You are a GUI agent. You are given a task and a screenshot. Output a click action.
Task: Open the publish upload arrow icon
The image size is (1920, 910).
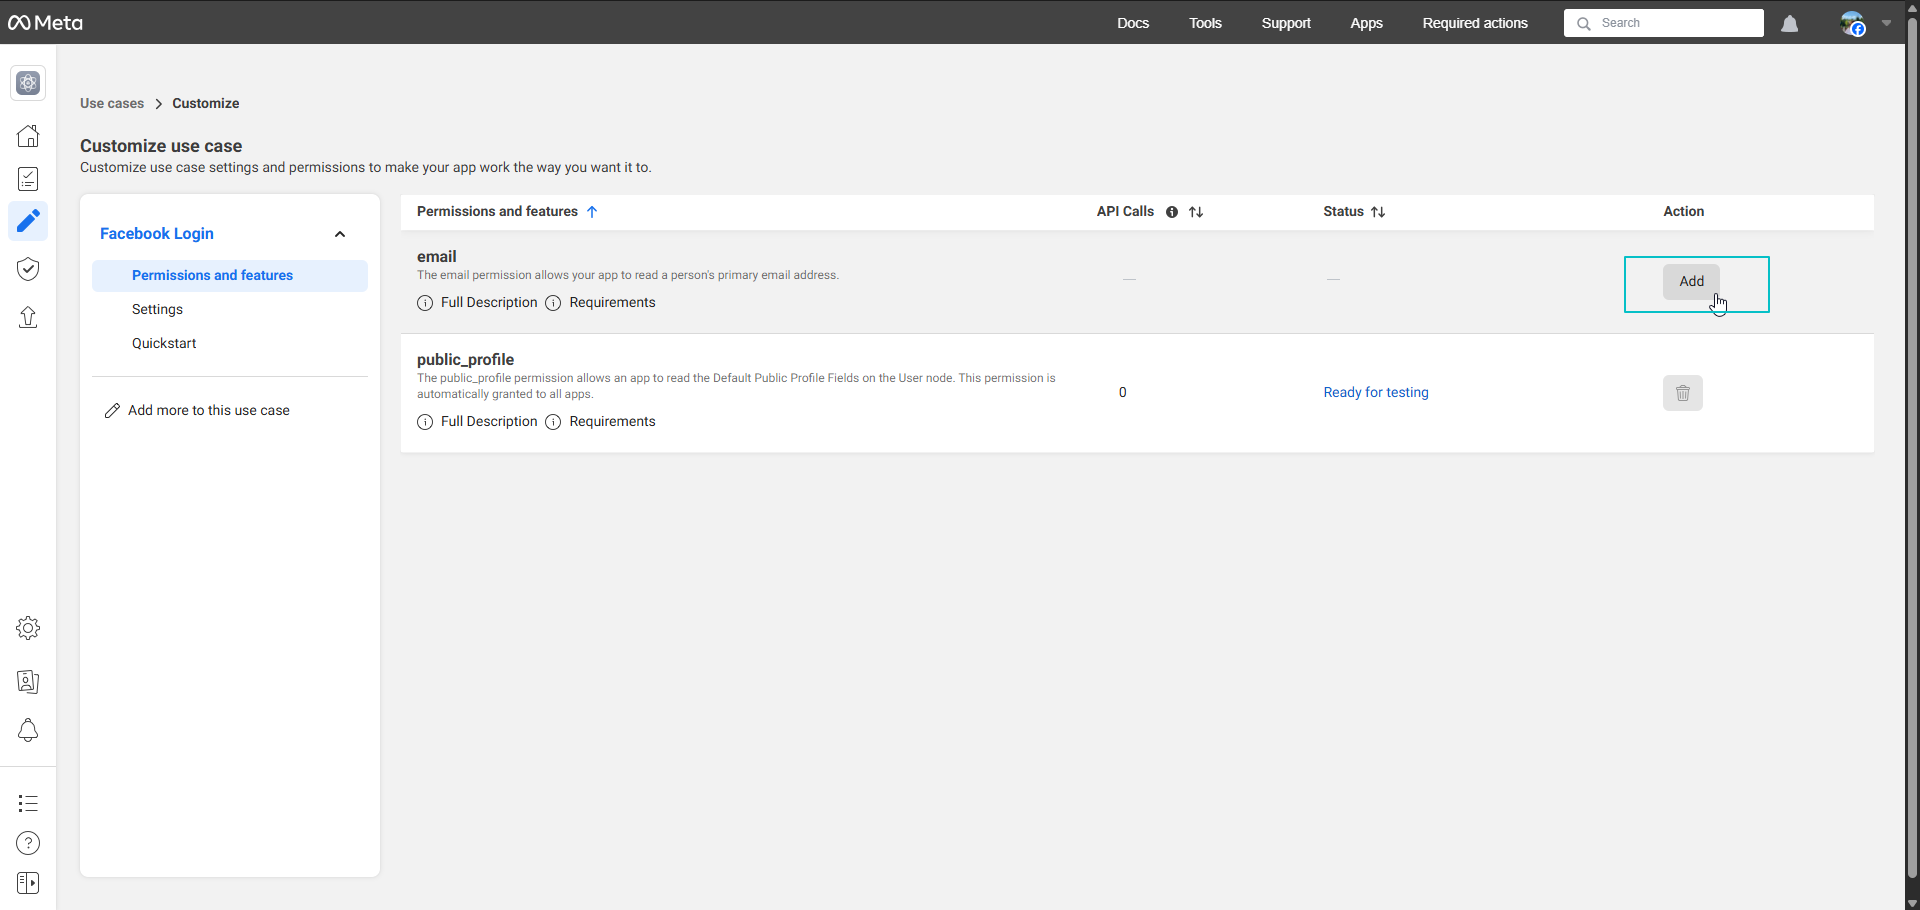28,317
